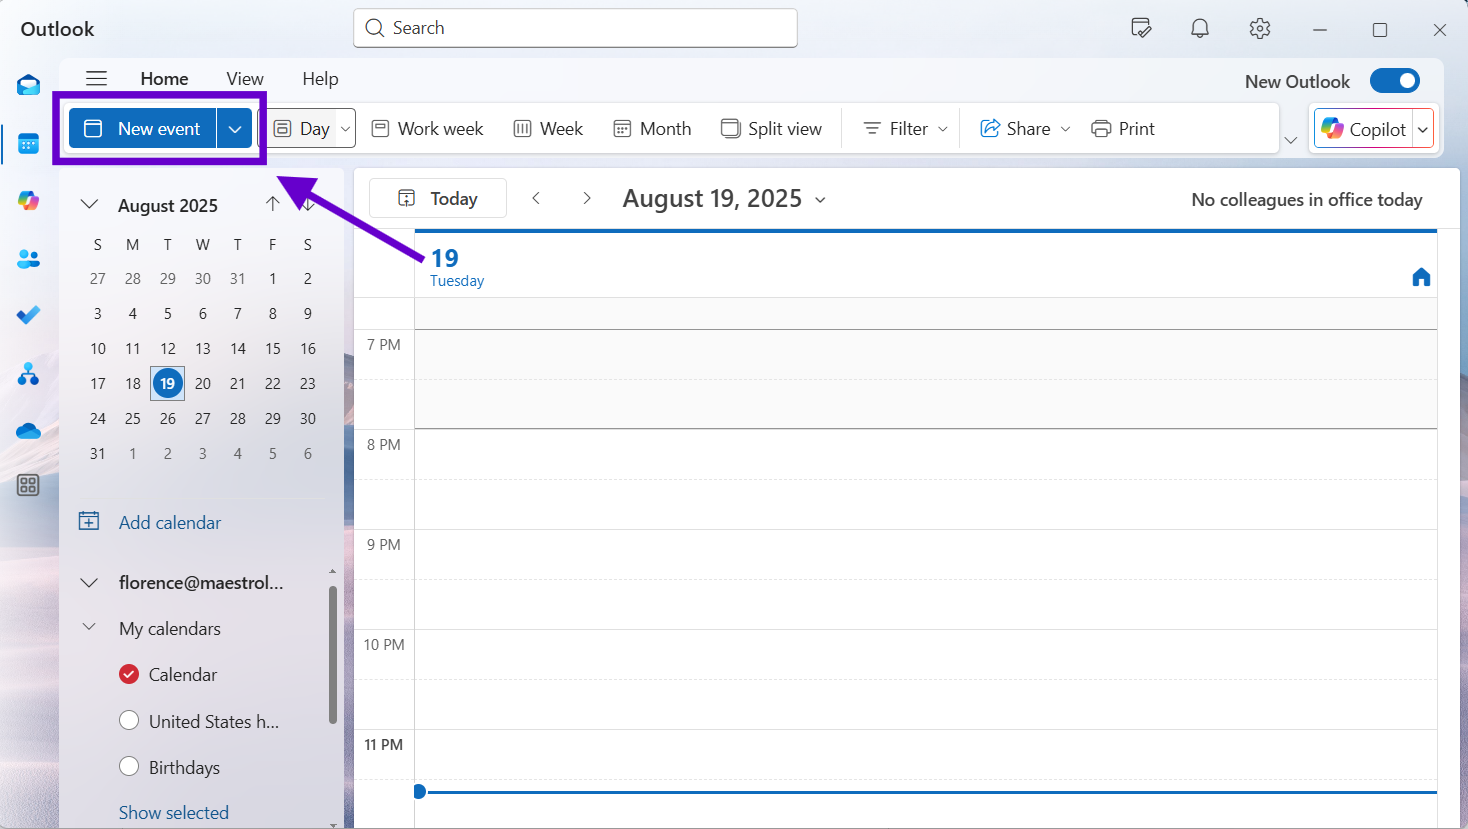1468x829 pixels.
Task: Open To Do checkmark app icon
Action: tap(28, 316)
